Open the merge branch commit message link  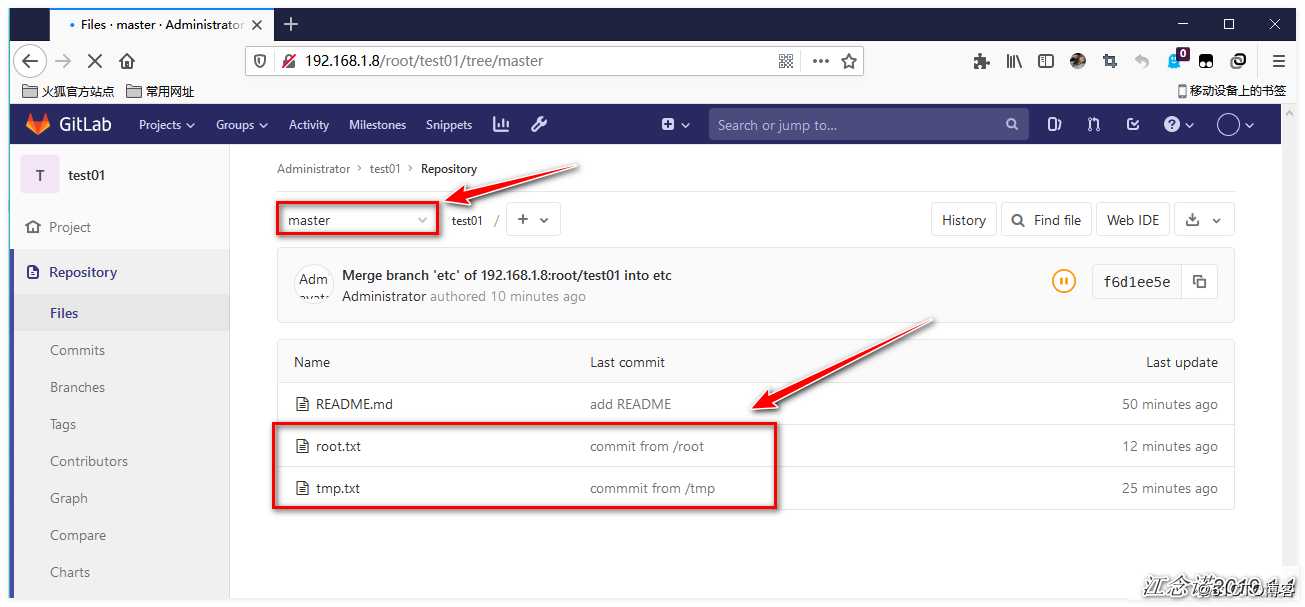coord(507,275)
